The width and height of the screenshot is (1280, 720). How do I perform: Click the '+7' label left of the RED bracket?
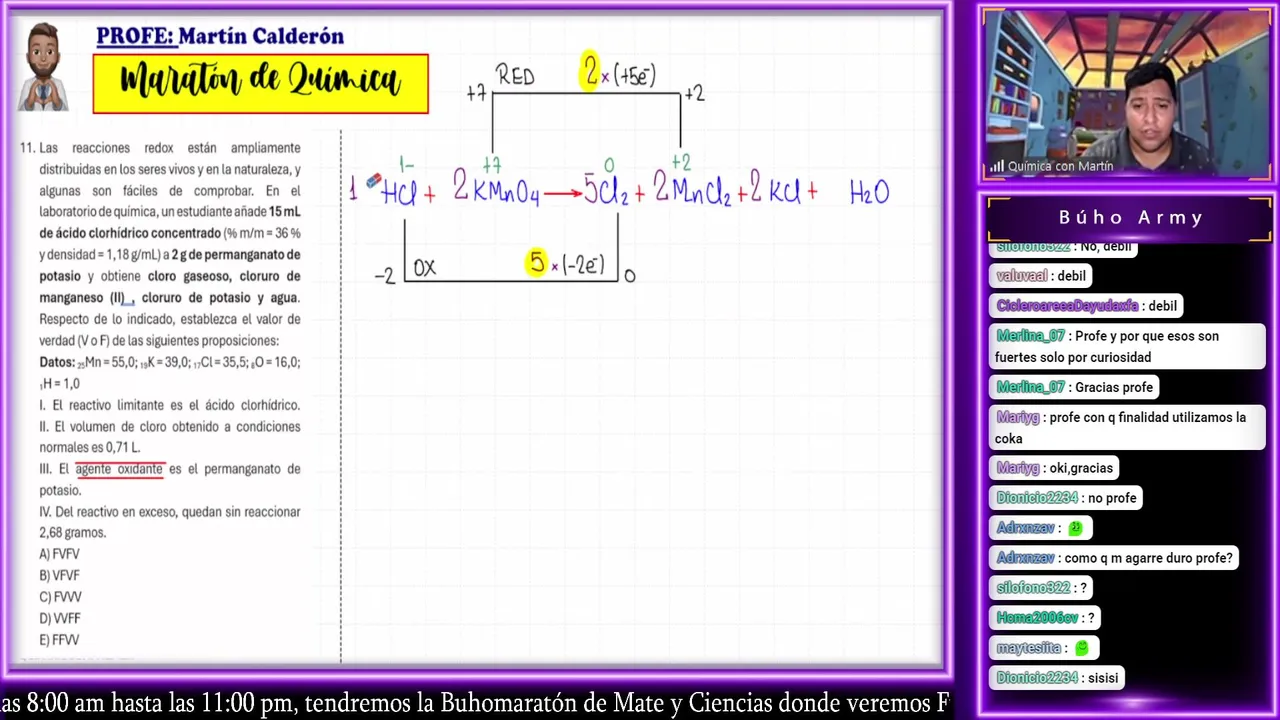476,94
